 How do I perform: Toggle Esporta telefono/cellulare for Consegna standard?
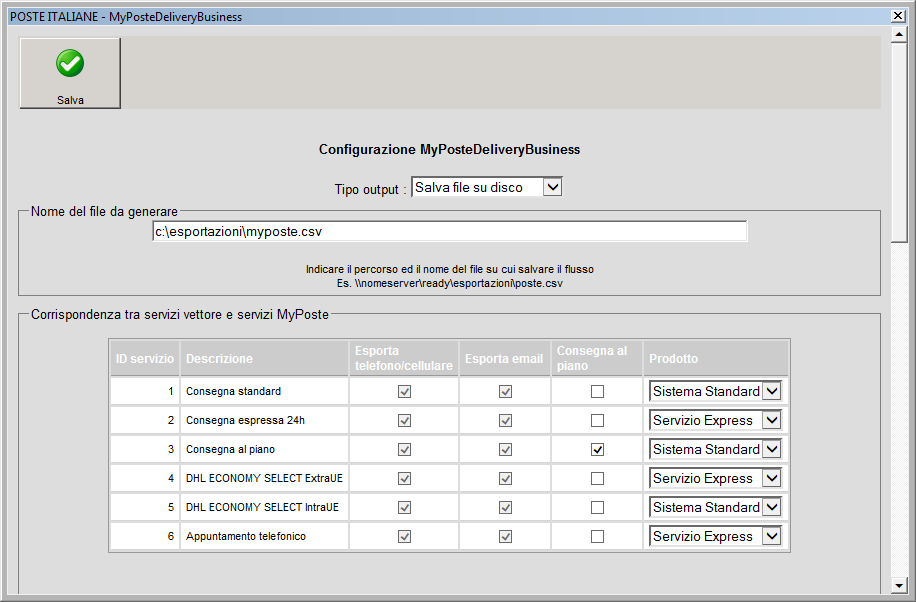[x=404, y=392]
